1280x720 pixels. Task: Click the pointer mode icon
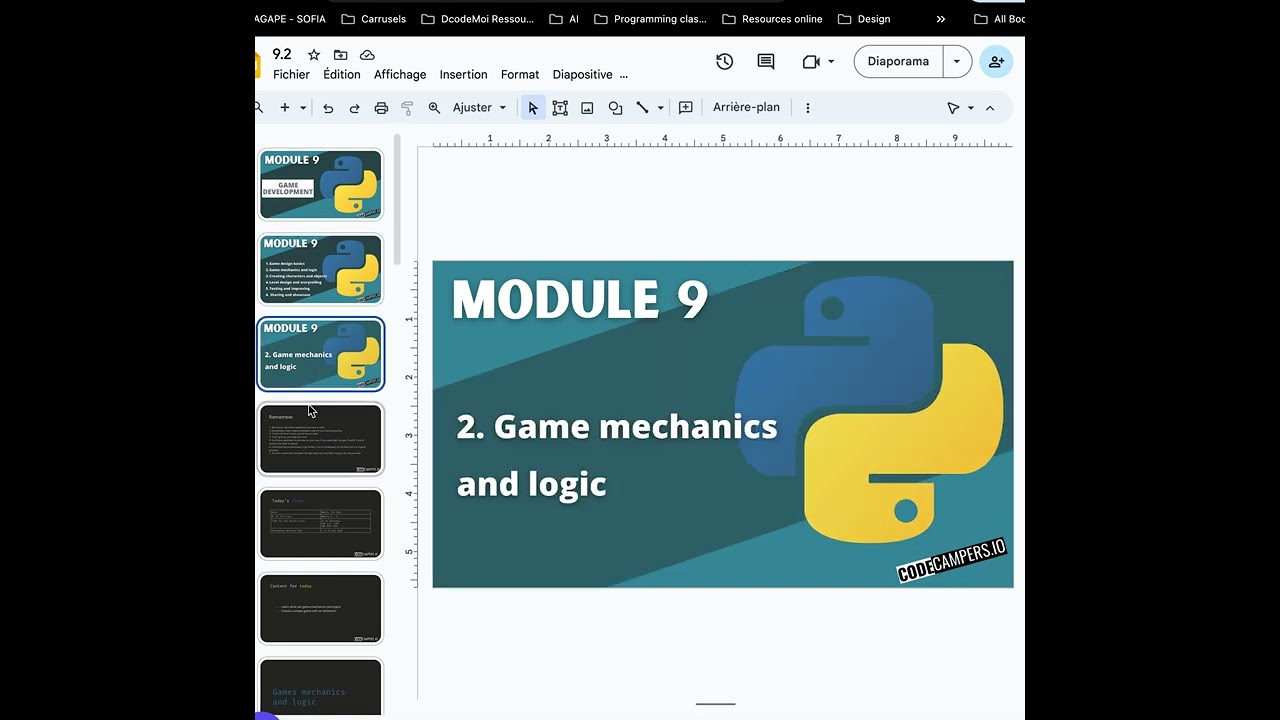(x=953, y=108)
